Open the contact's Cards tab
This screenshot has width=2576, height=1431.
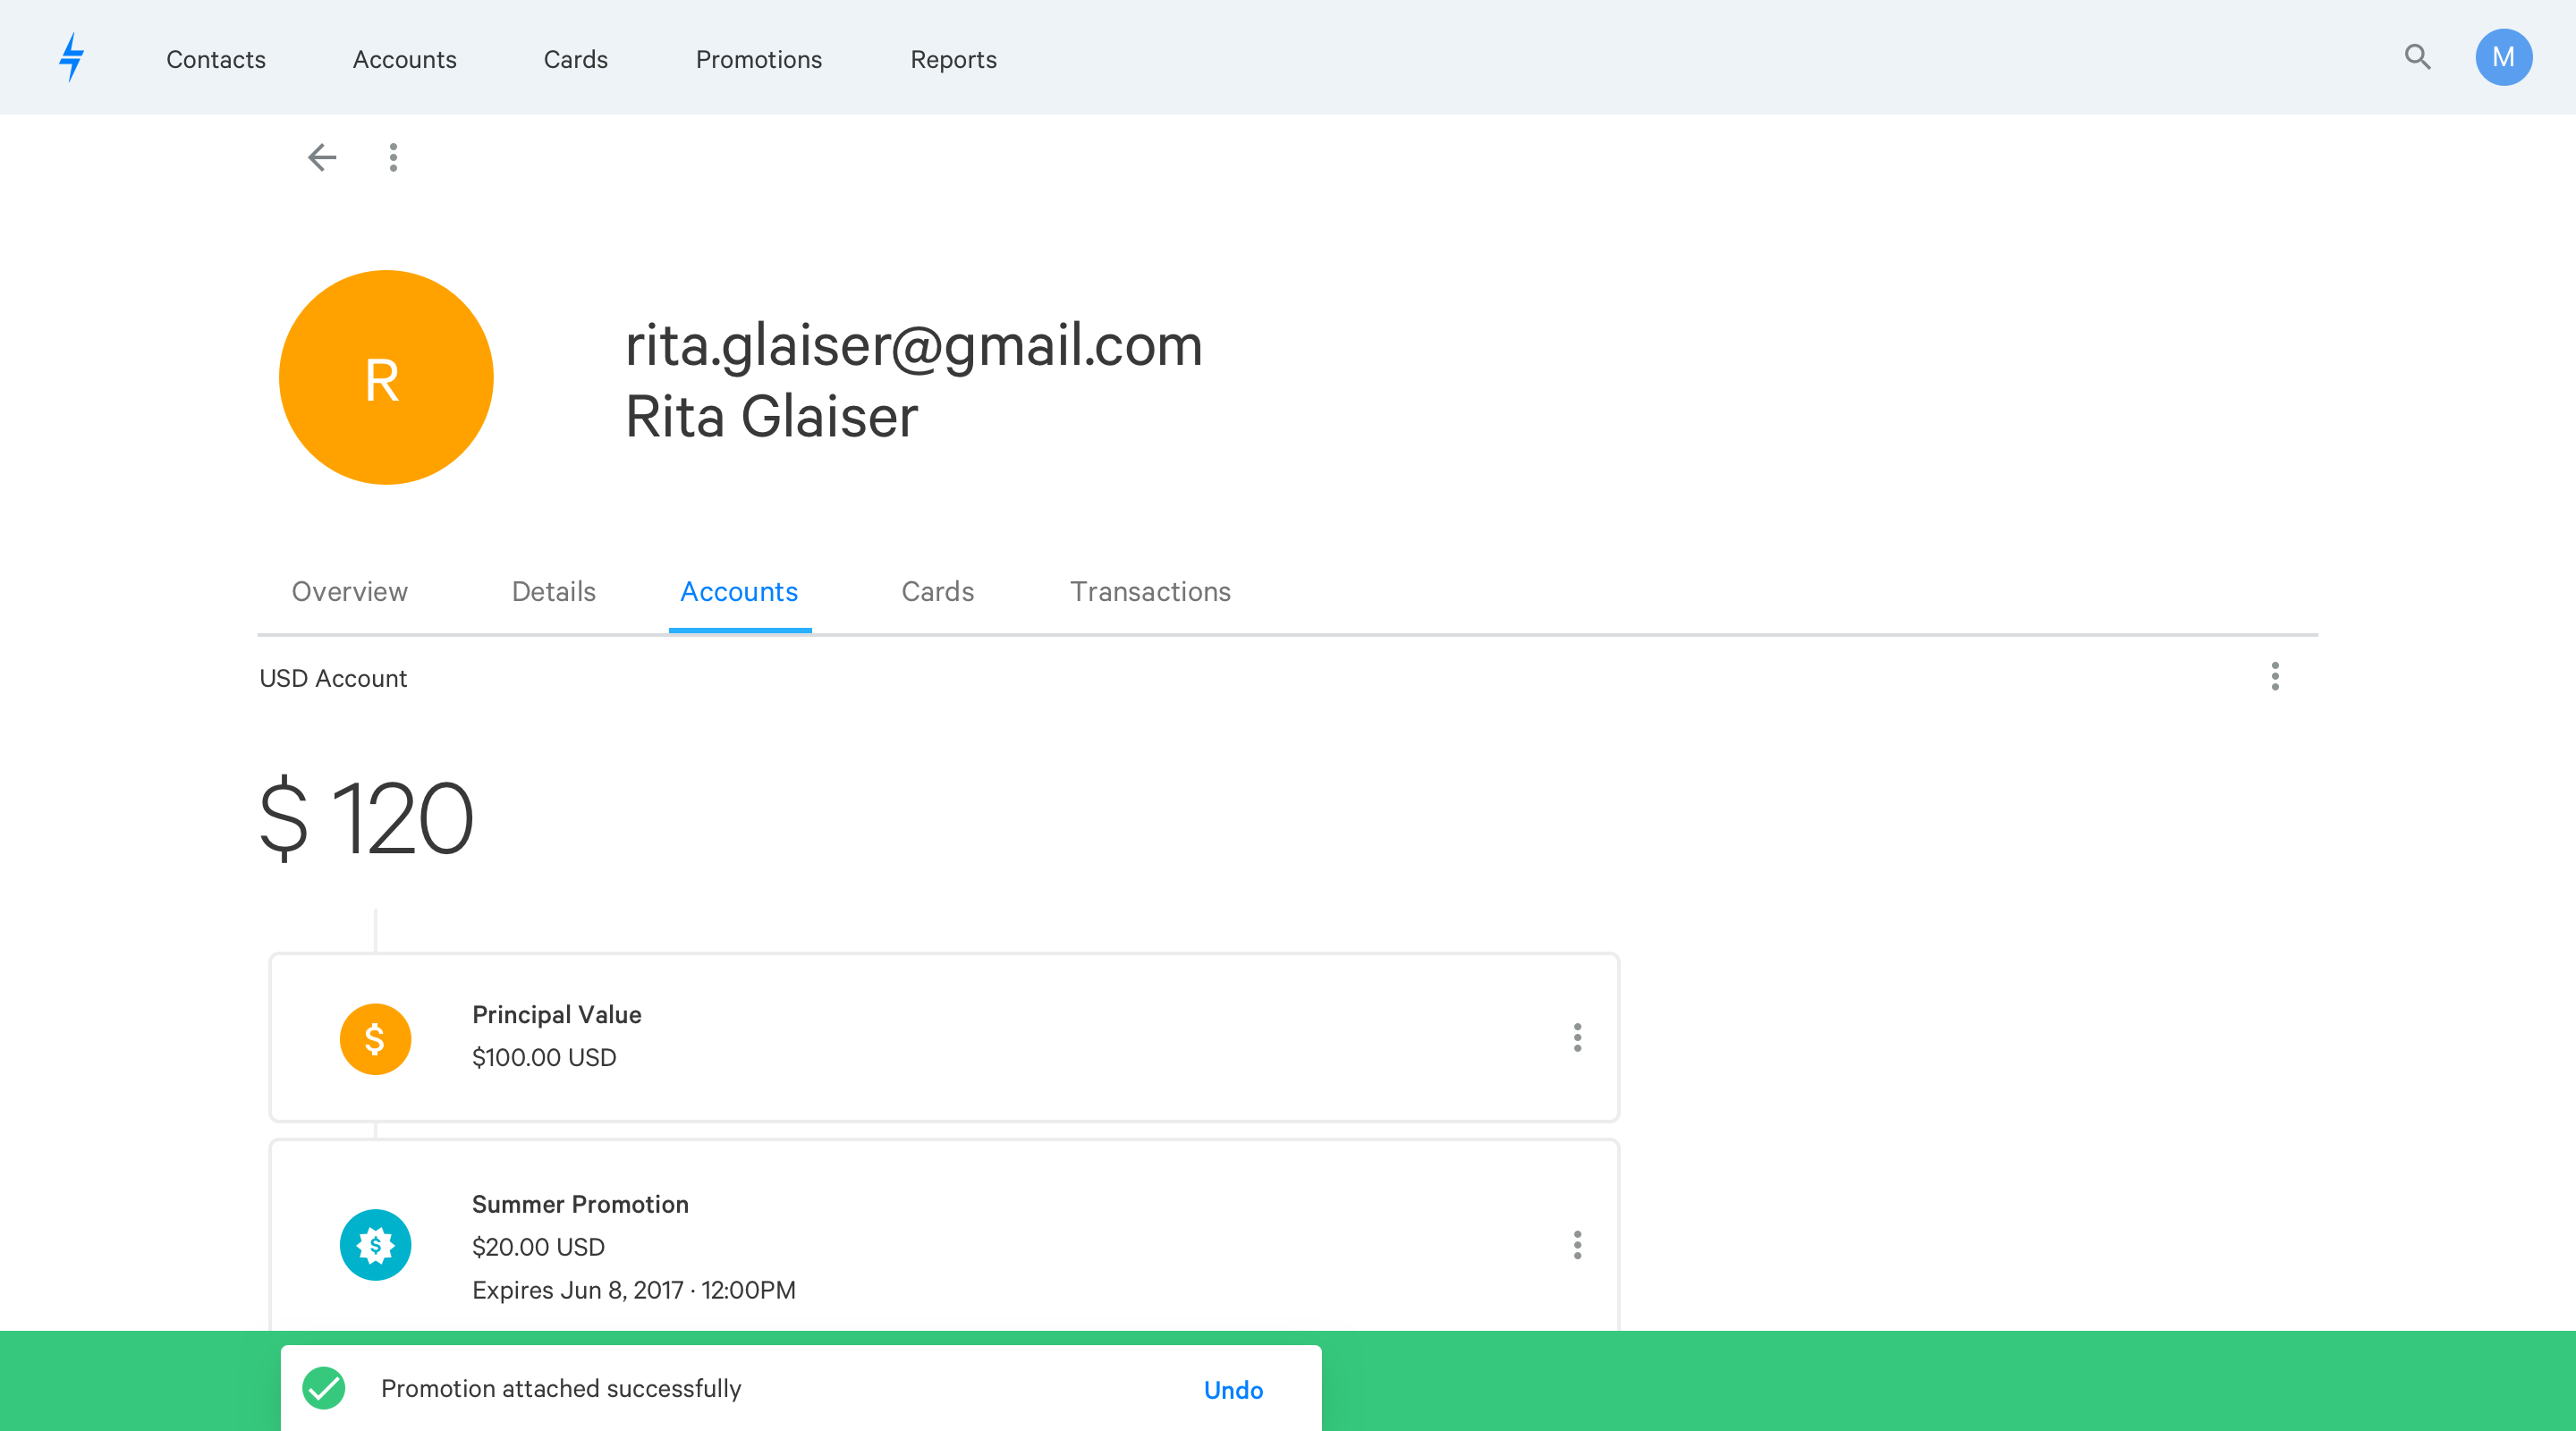(937, 592)
